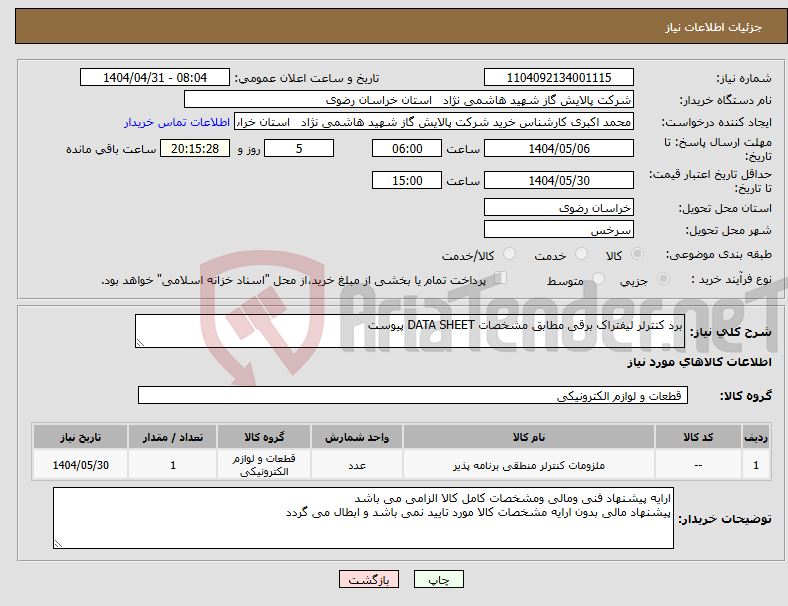The image size is (788, 606).
Task: Click the unit cell عدد
Action: pos(357,465)
